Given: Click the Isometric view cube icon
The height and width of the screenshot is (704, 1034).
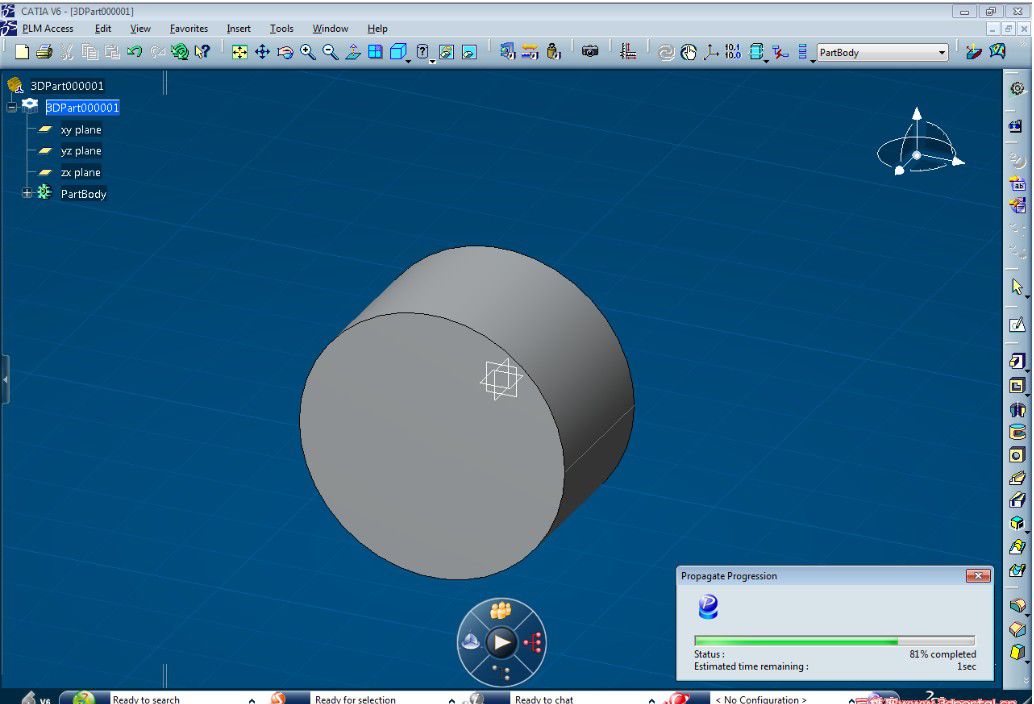Looking at the screenshot, I should (398, 52).
